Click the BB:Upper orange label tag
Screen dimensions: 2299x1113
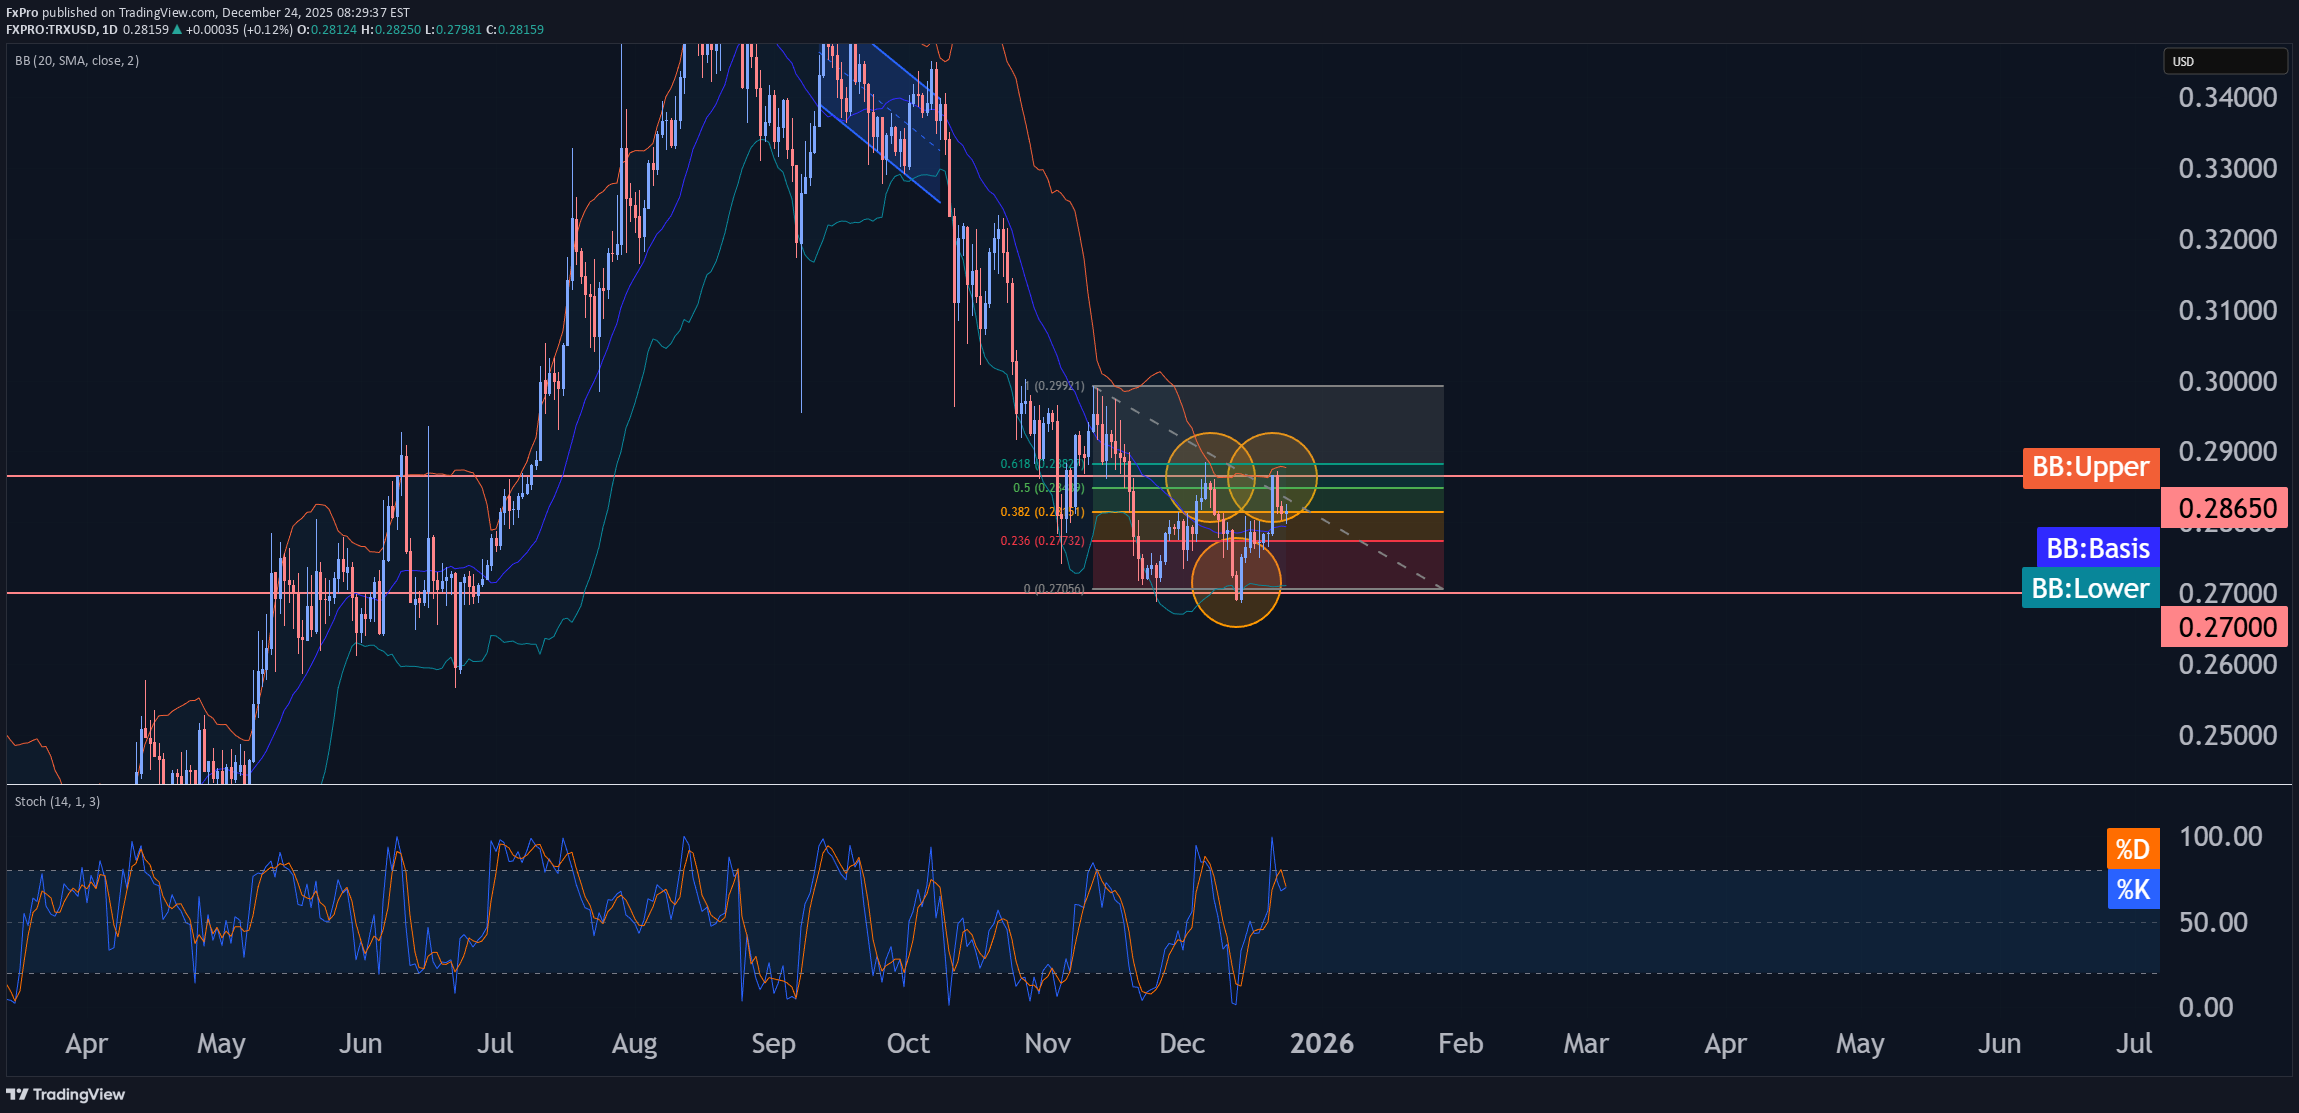[x=2090, y=467]
